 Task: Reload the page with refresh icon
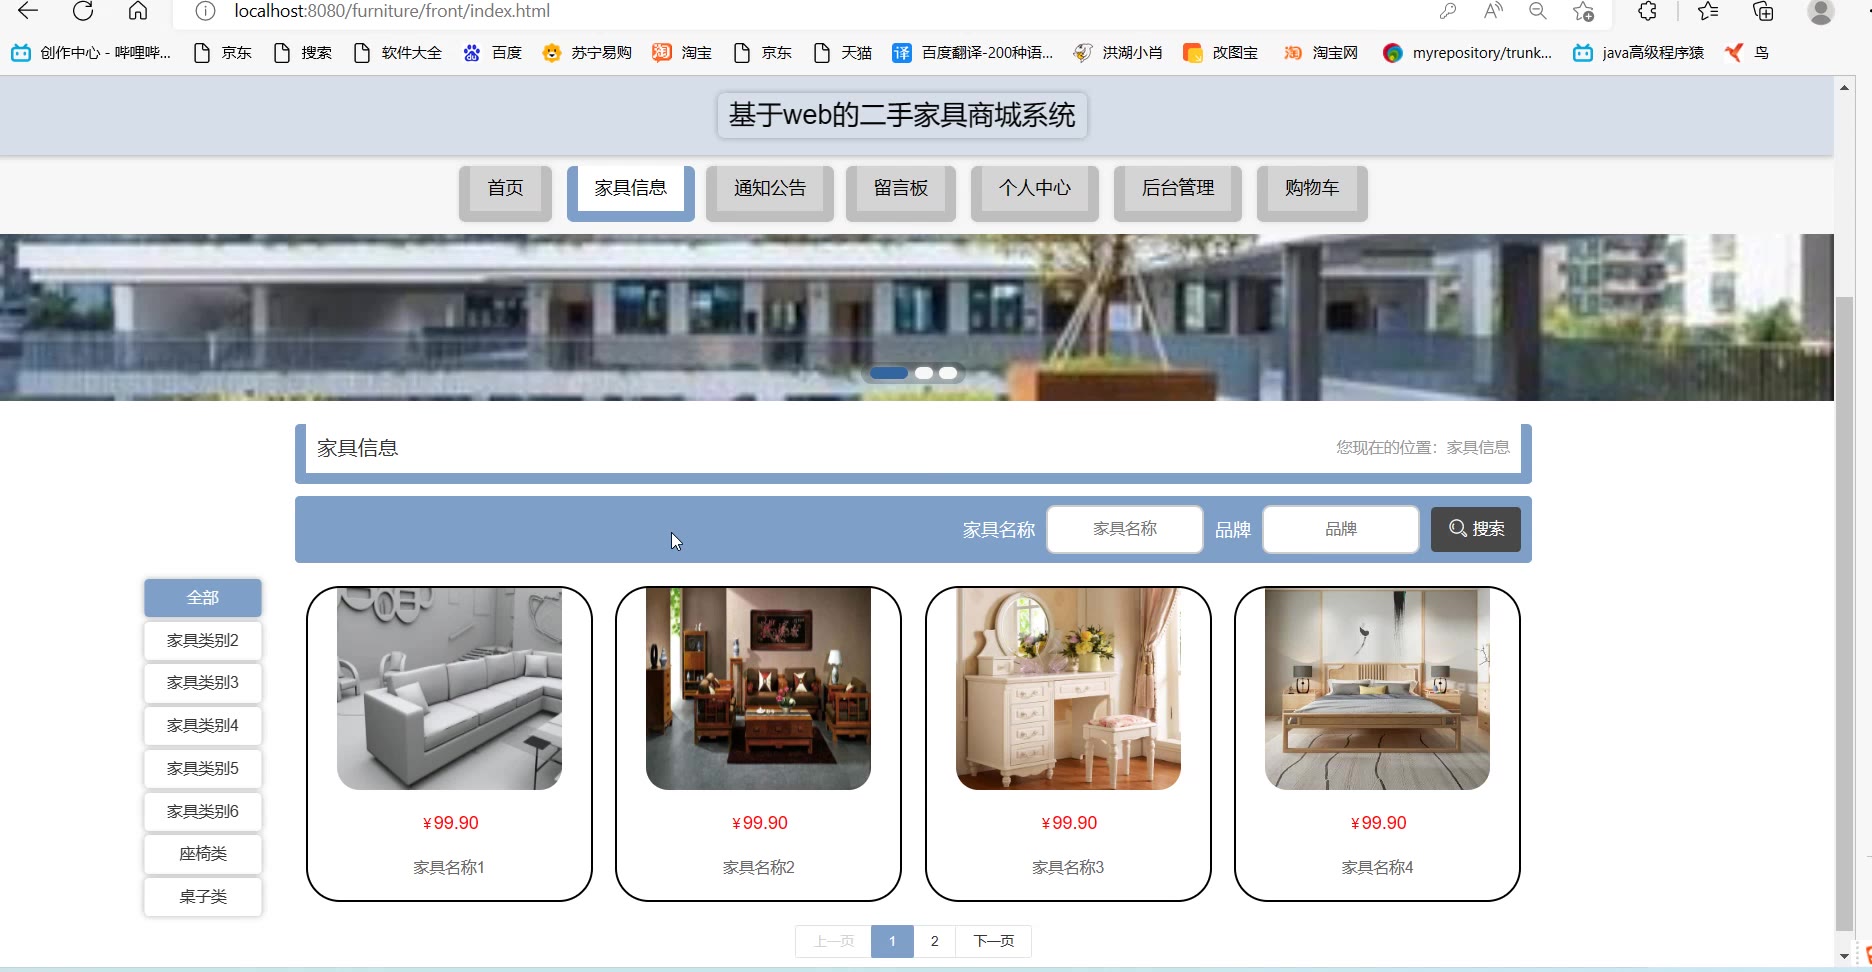point(83,11)
